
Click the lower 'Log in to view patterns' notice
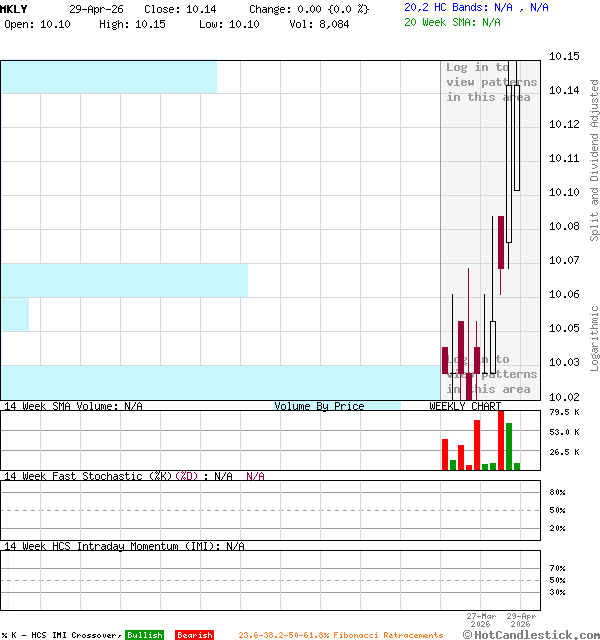(x=491, y=374)
